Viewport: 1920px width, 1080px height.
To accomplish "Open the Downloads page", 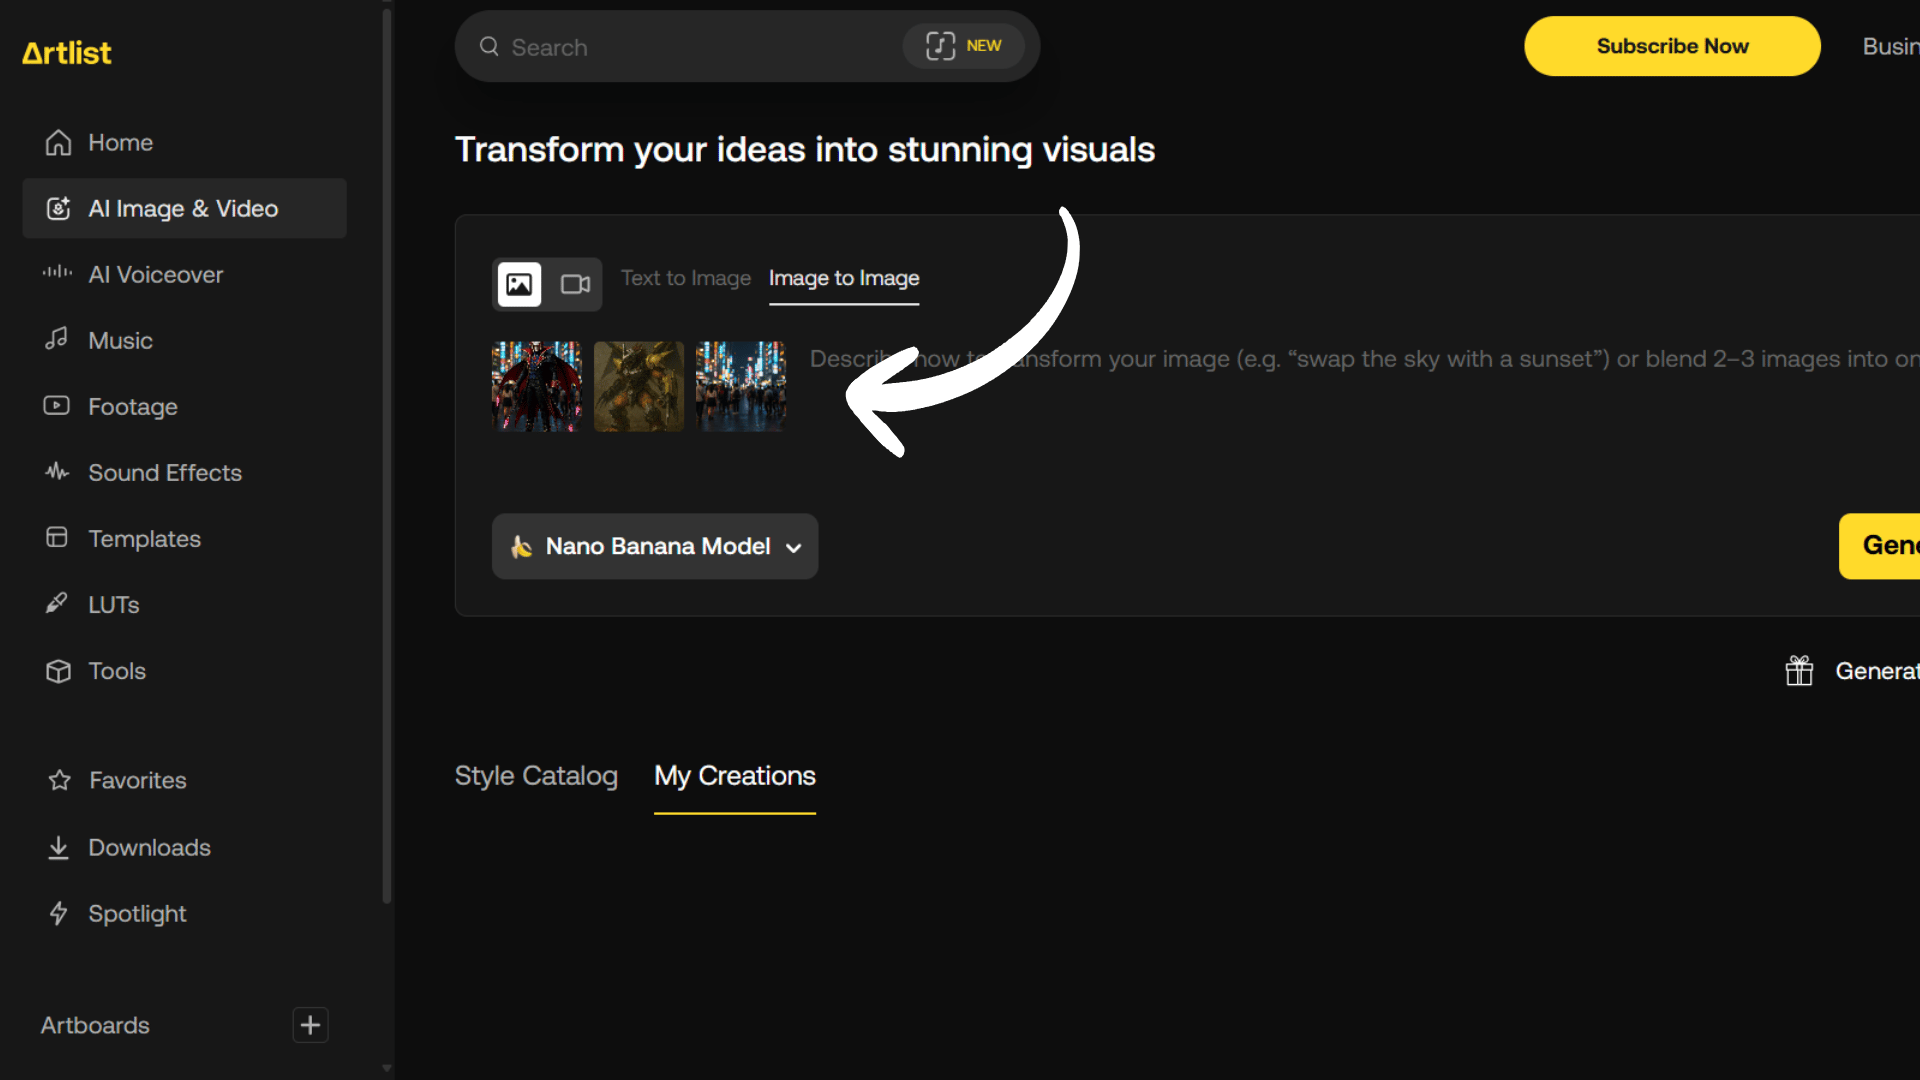I will pos(149,848).
